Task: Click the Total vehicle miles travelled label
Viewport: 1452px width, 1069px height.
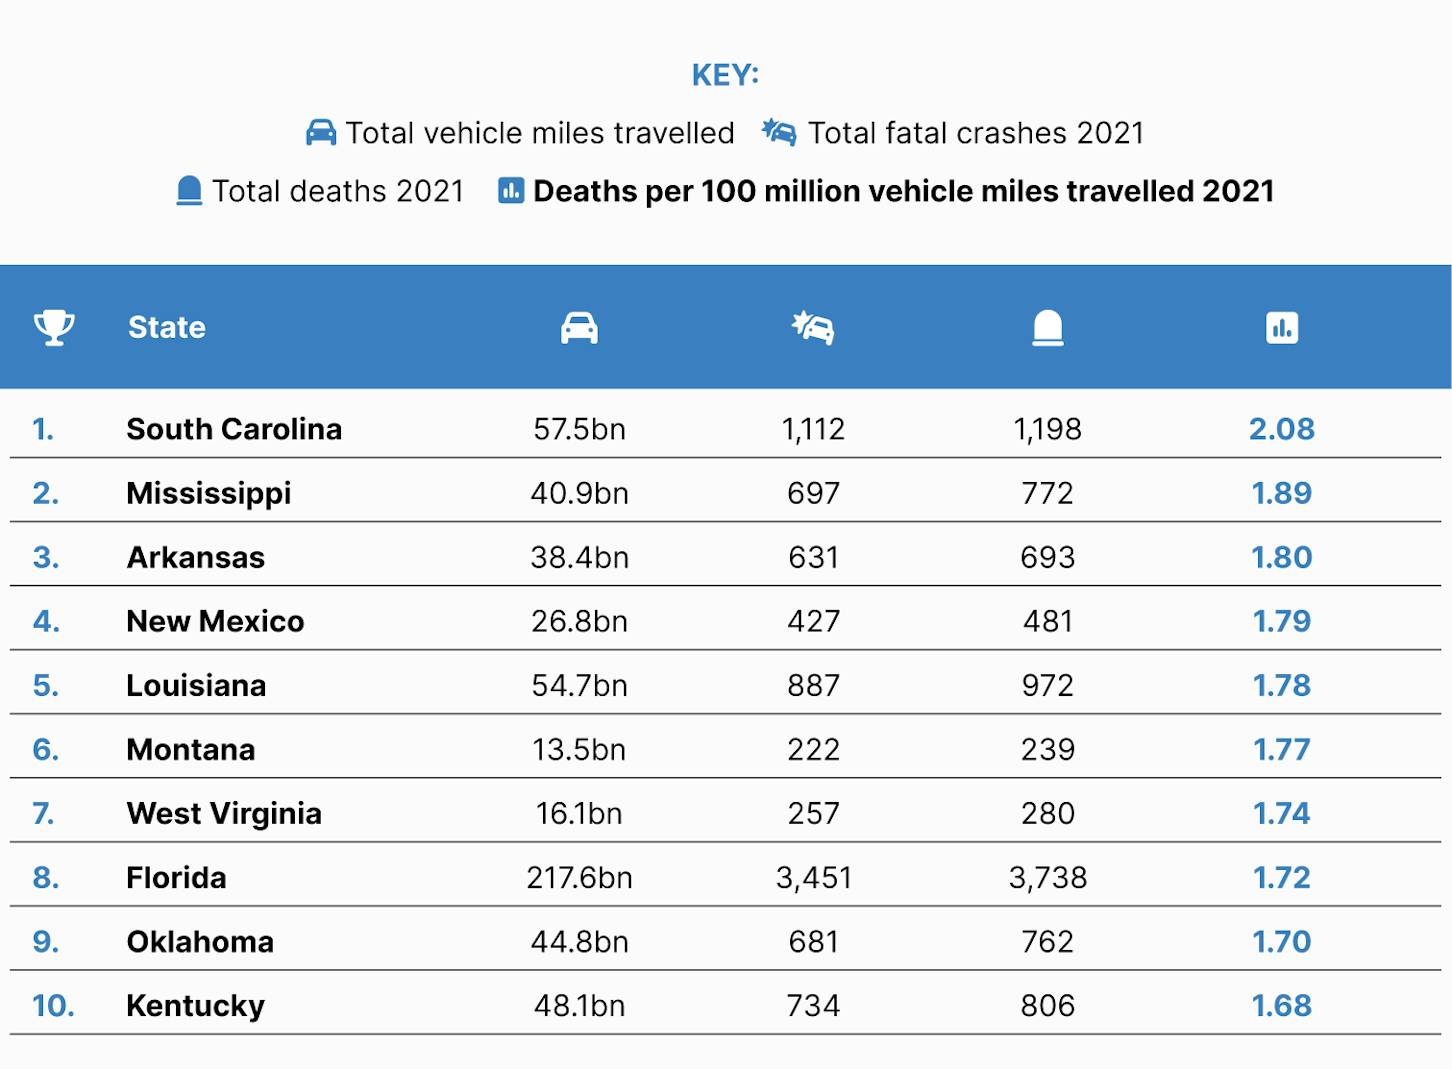Action: (x=540, y=133)
